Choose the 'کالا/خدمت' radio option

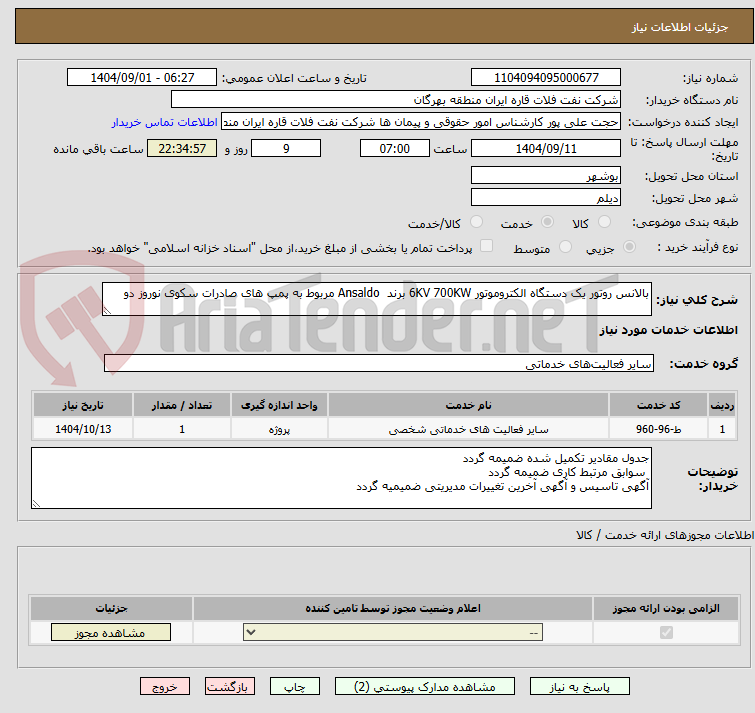click(476, 222)
